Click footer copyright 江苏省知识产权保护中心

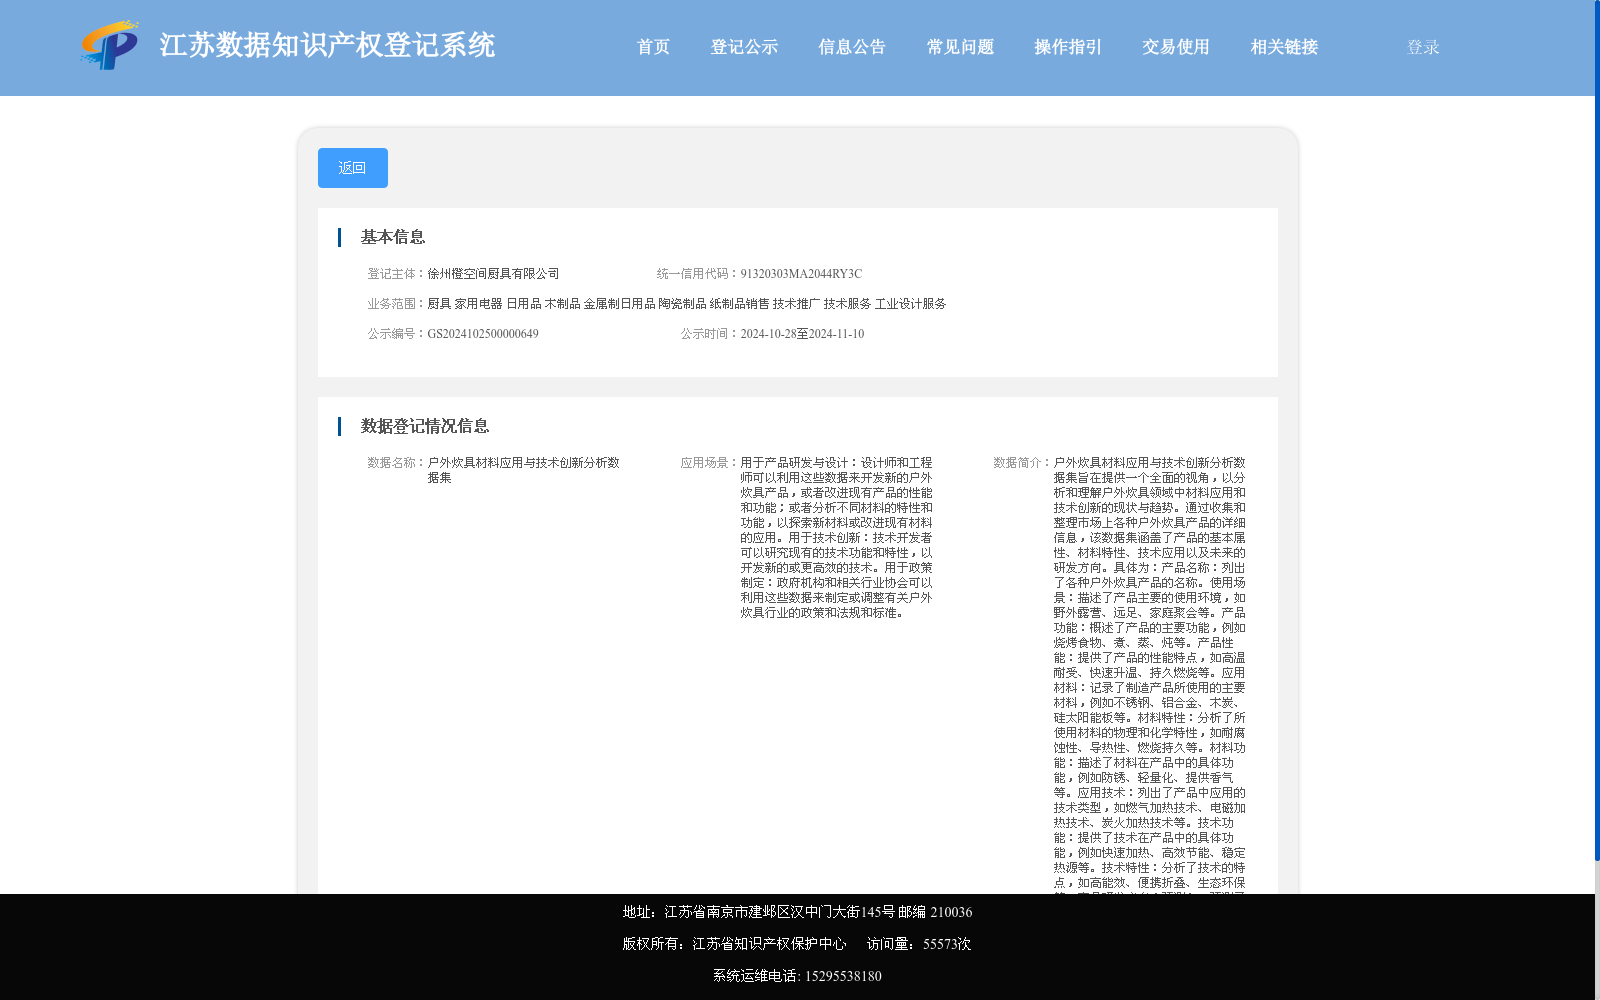(769, 944)
